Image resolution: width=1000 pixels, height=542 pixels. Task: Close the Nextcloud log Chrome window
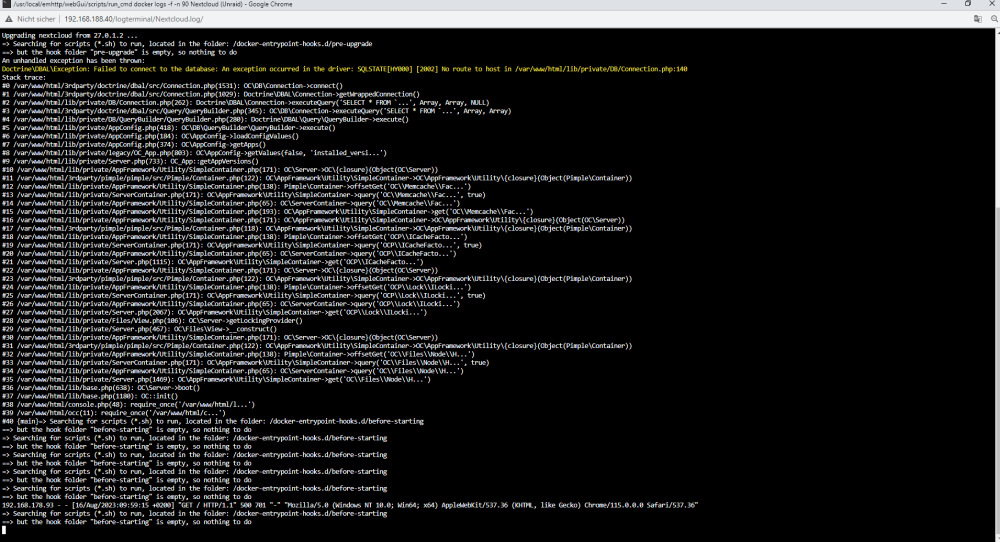pyautogui.click(x=992, y=4)
